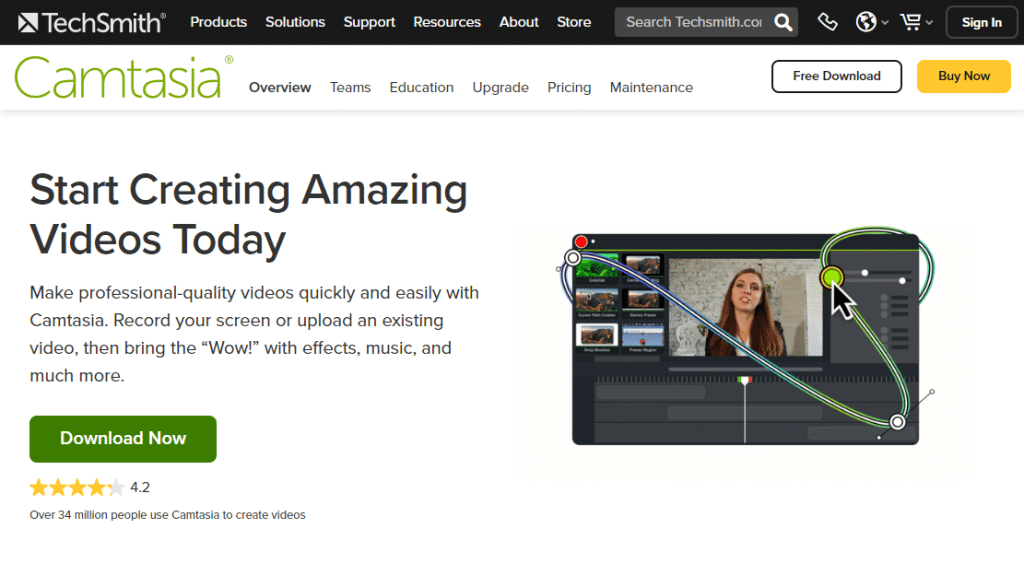Open the phone contact icon
The width and height of the screenshot is (1024, 564).
[x=827, y=22]
